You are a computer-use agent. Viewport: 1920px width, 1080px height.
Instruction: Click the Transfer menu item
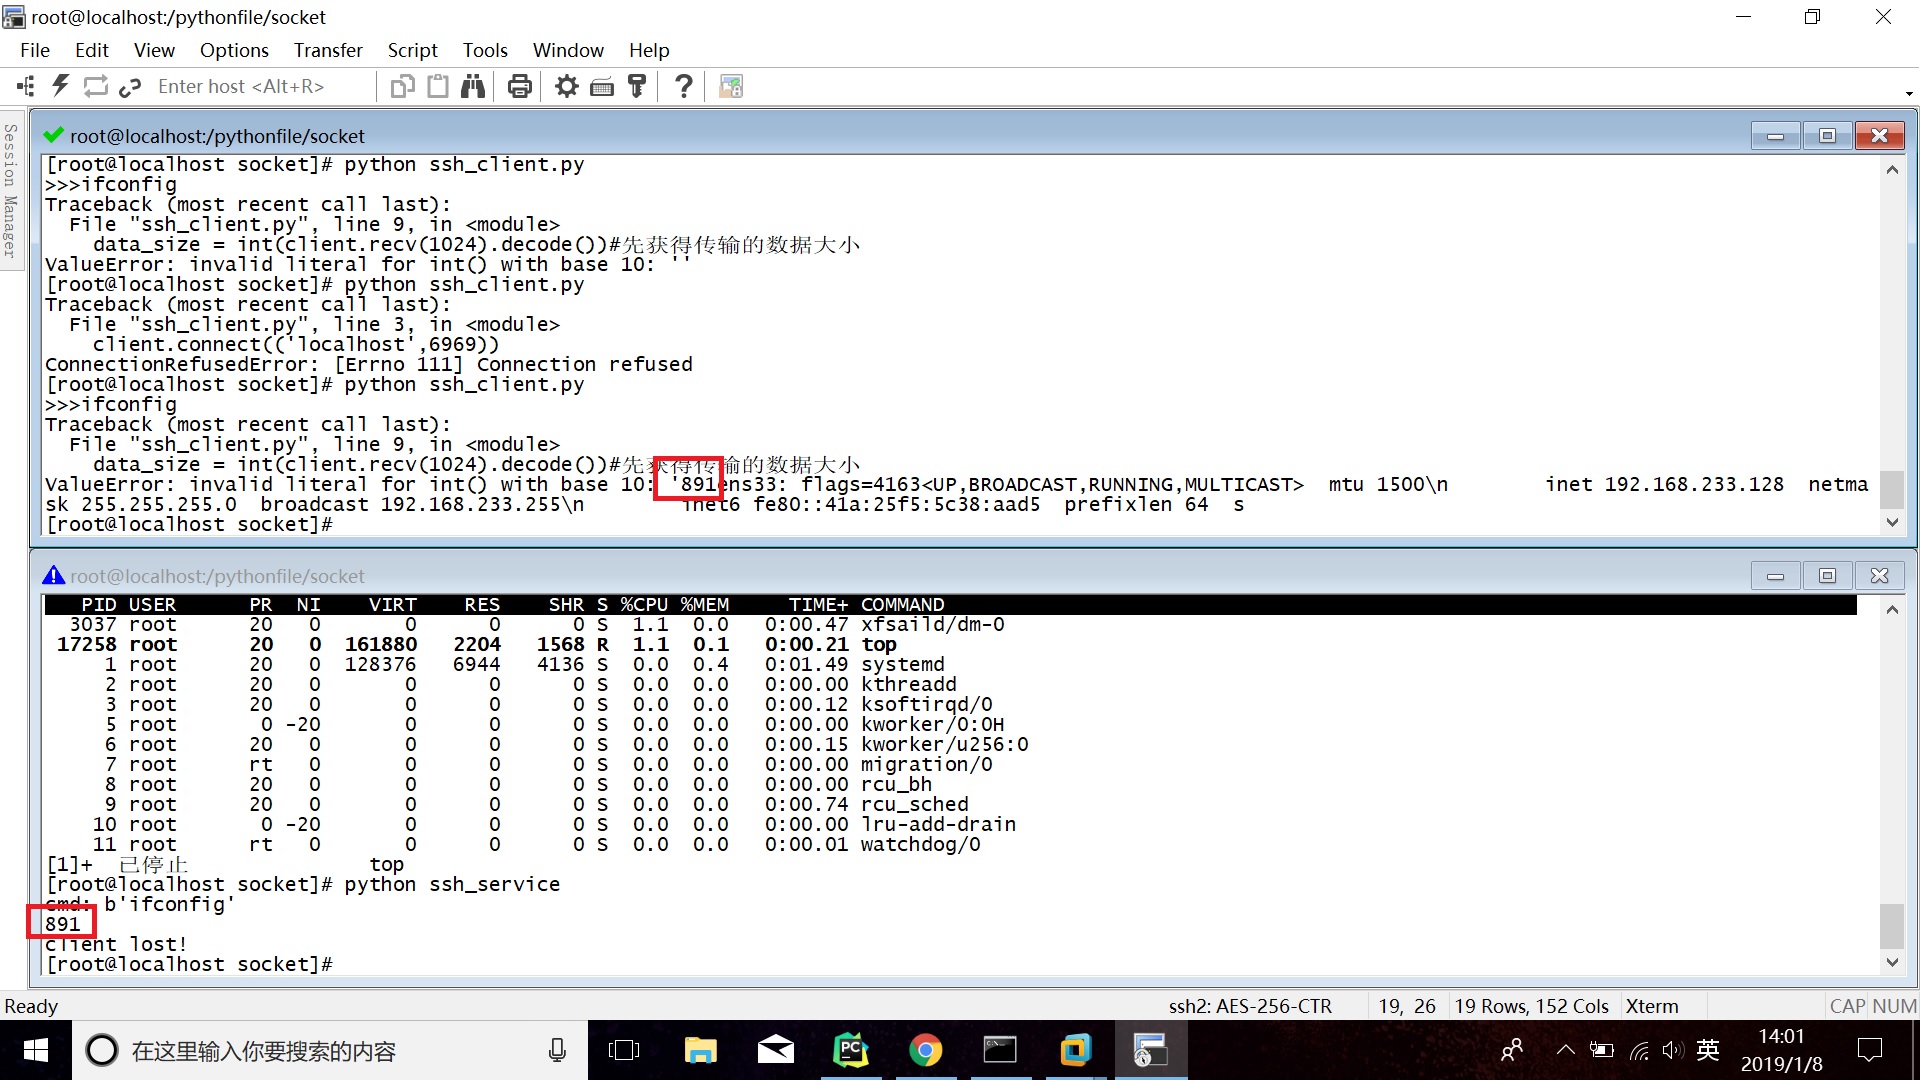[327, 50]
